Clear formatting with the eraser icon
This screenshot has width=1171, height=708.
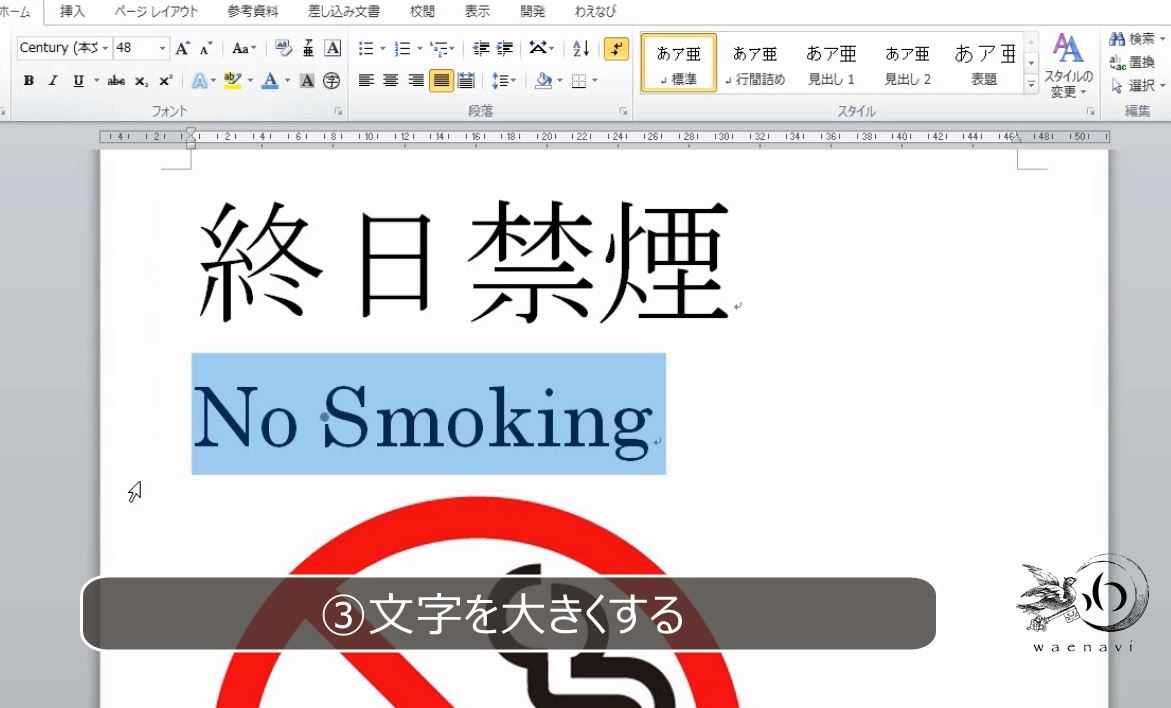(284, 49)
